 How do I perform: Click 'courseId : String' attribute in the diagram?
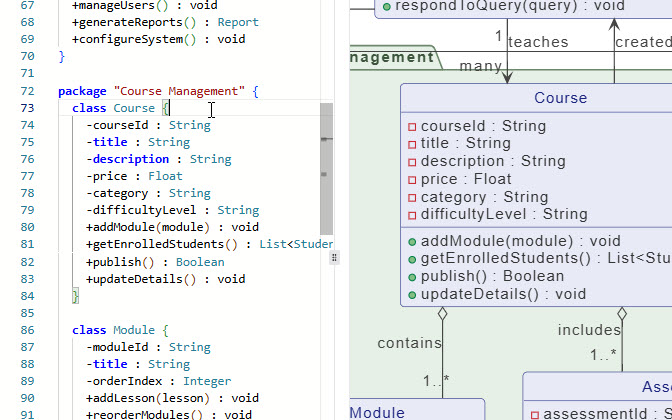(x=483, y=126)
